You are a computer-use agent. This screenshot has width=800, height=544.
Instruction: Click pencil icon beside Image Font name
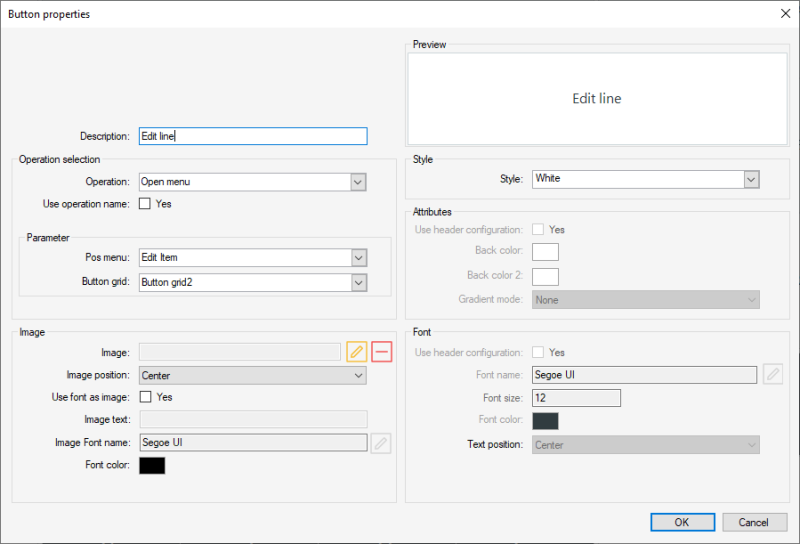381,443
